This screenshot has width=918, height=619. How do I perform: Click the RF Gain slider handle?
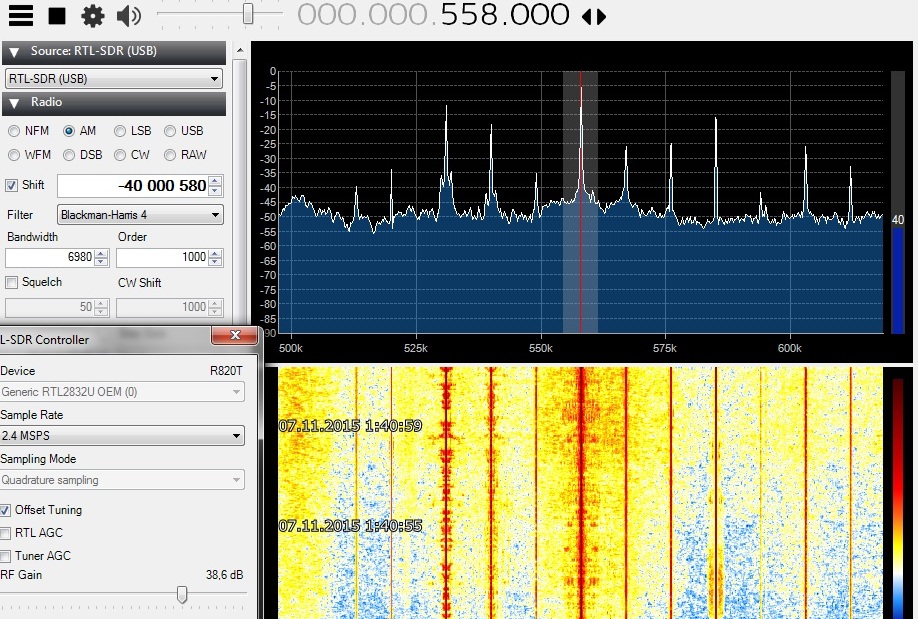pos(182,594)
